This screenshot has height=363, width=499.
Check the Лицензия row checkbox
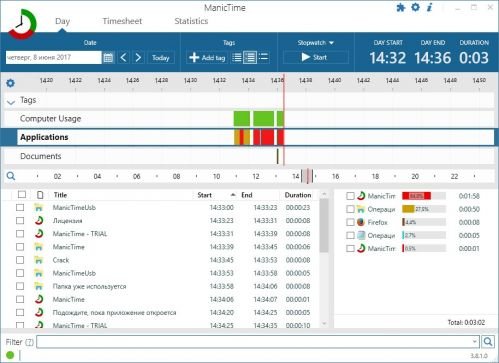coord(20,220)
